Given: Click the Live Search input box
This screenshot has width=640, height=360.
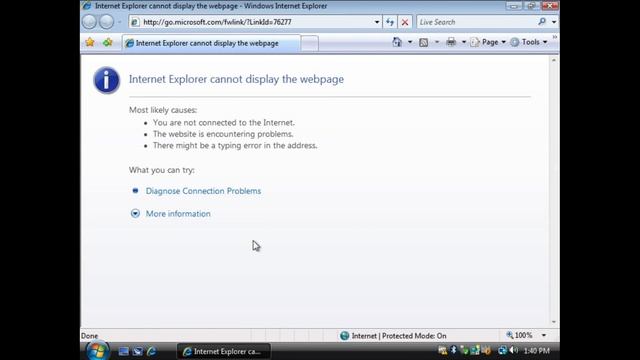Looking at the screenshot, I should [476, 22].
